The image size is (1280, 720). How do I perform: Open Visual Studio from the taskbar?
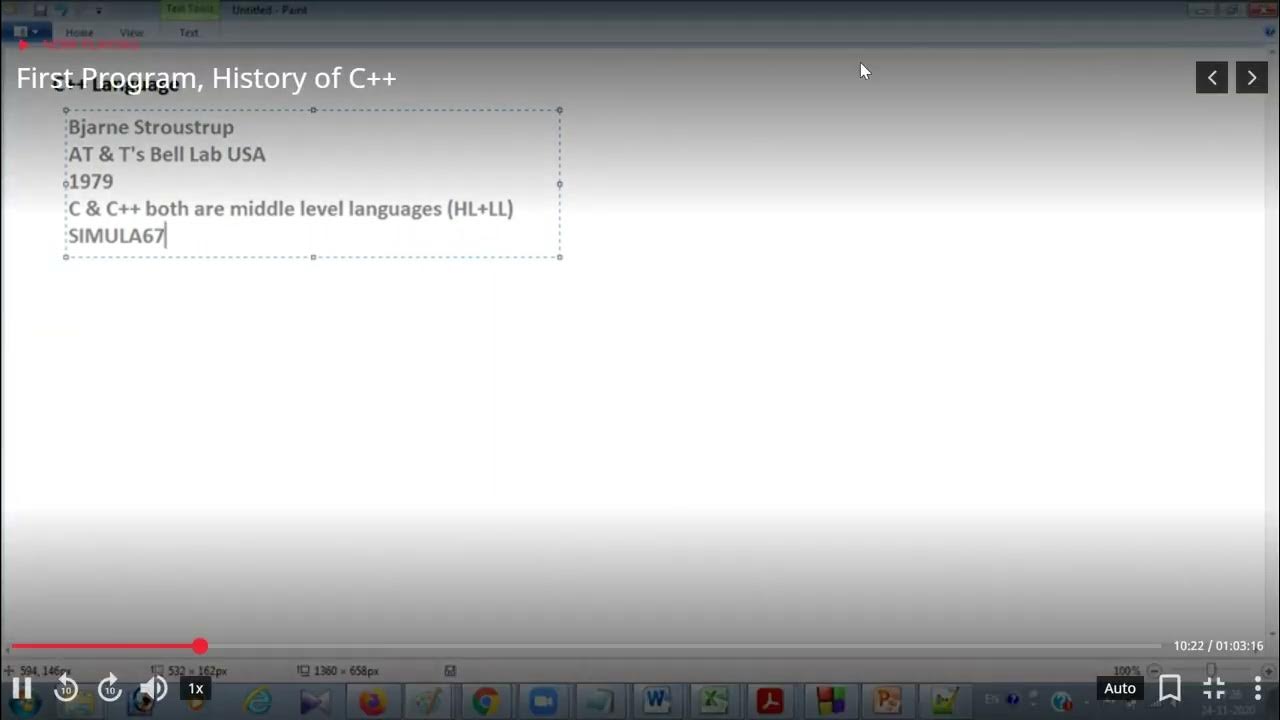pyautogui.click(x=315, y=702)
